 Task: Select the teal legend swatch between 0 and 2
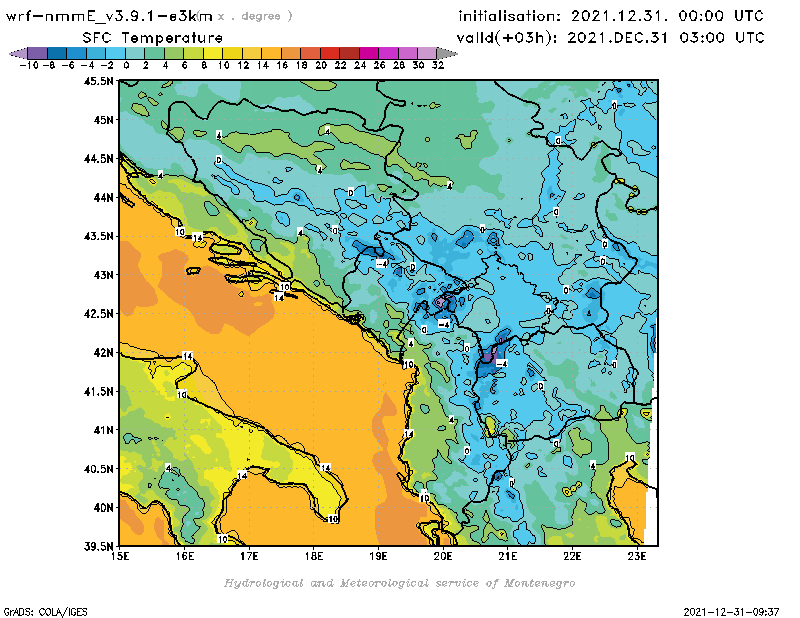(135, 53)
